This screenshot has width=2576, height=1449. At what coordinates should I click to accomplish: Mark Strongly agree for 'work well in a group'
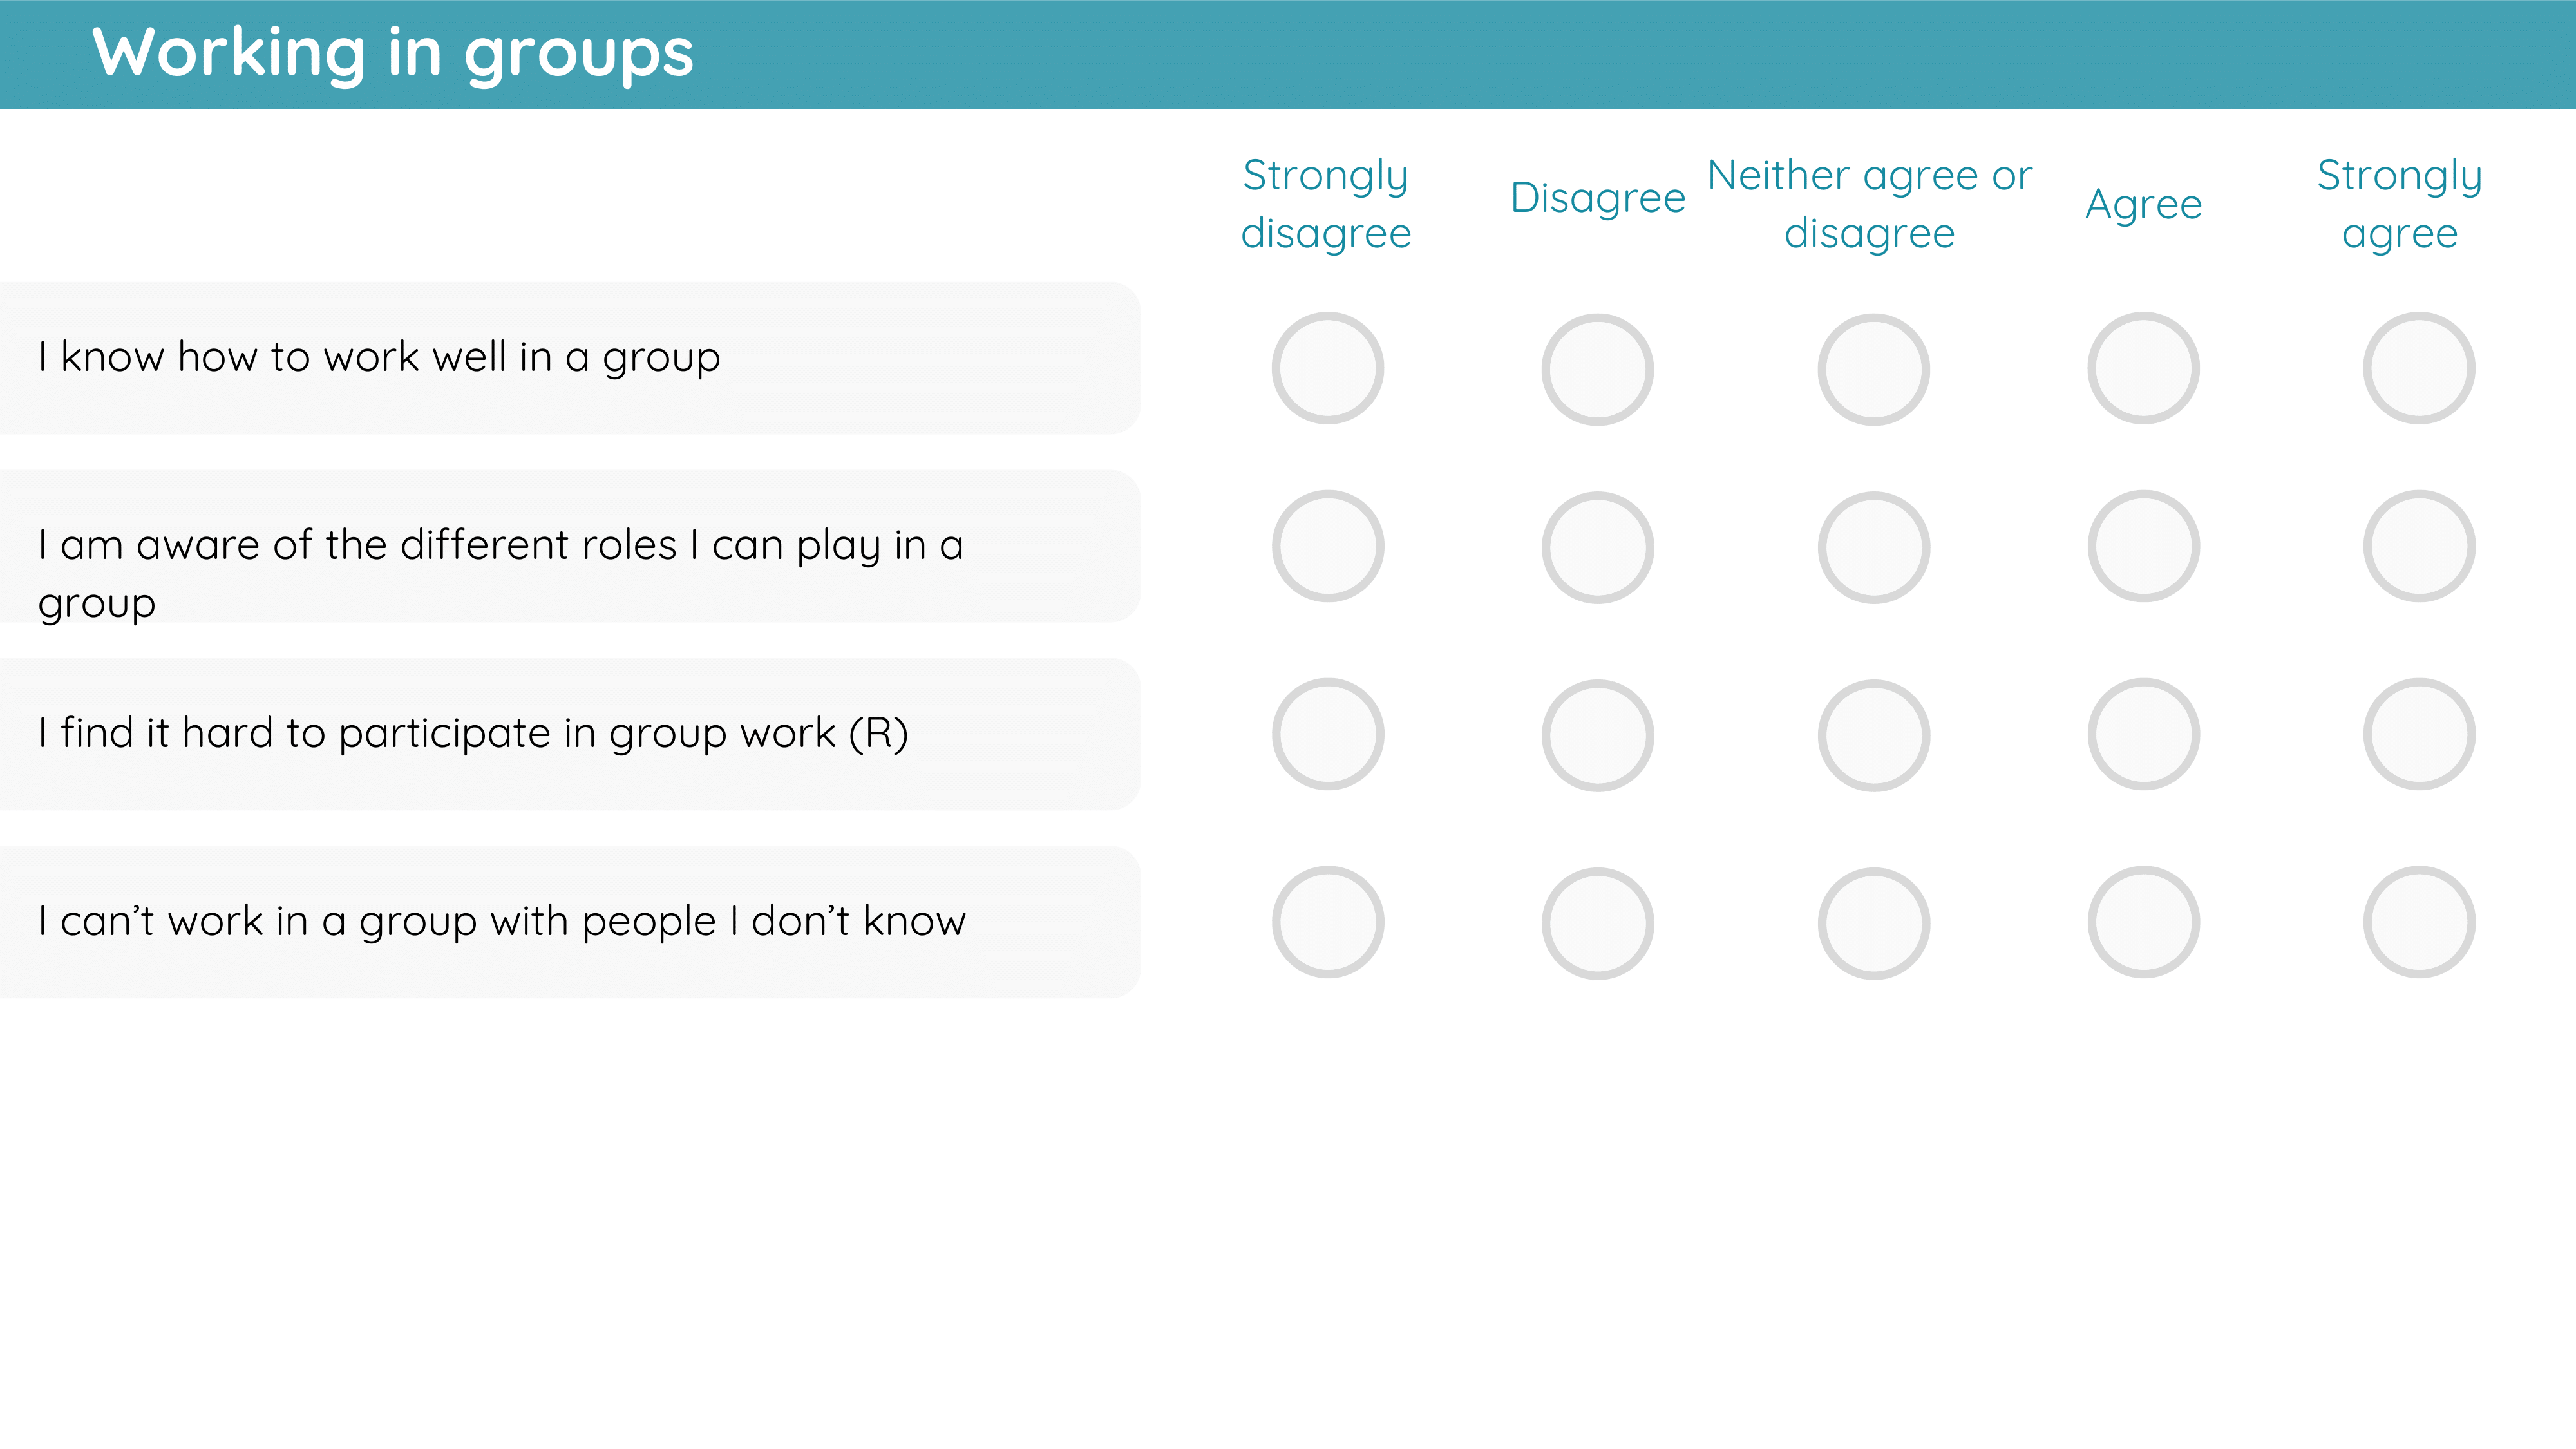[x=2420, y=368]
